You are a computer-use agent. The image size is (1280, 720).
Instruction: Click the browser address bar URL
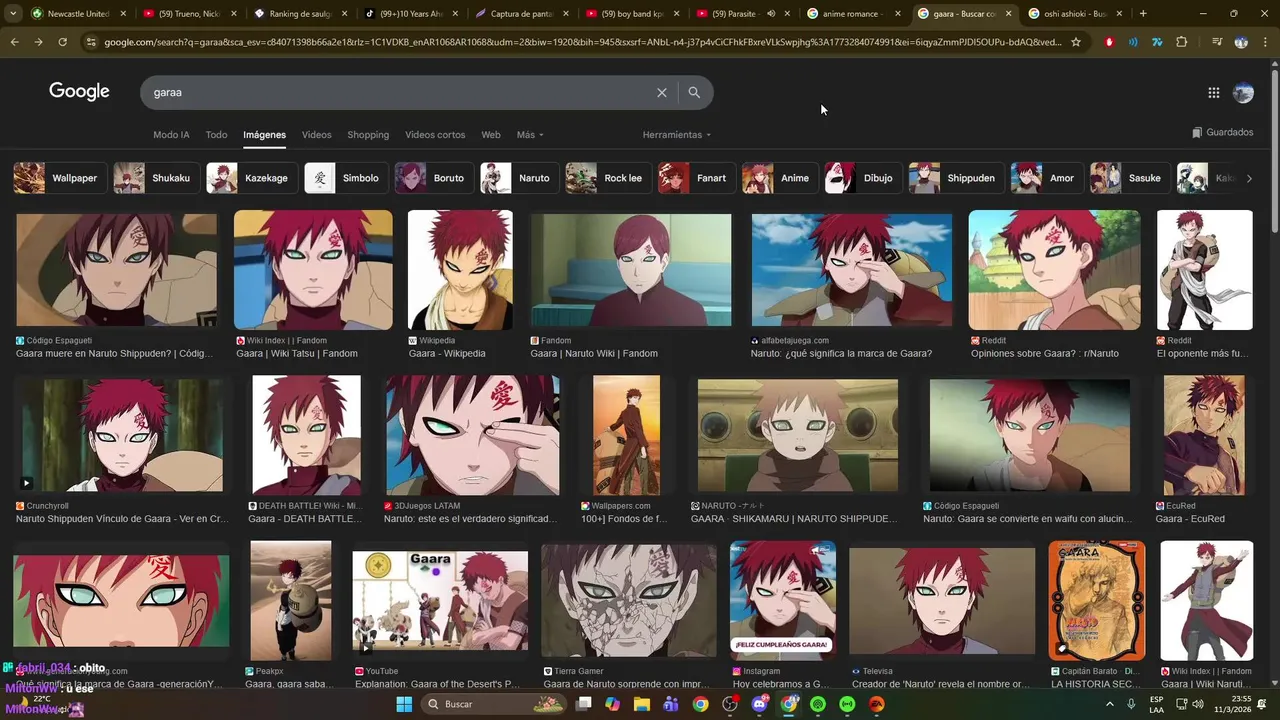(x=582, y=42)
